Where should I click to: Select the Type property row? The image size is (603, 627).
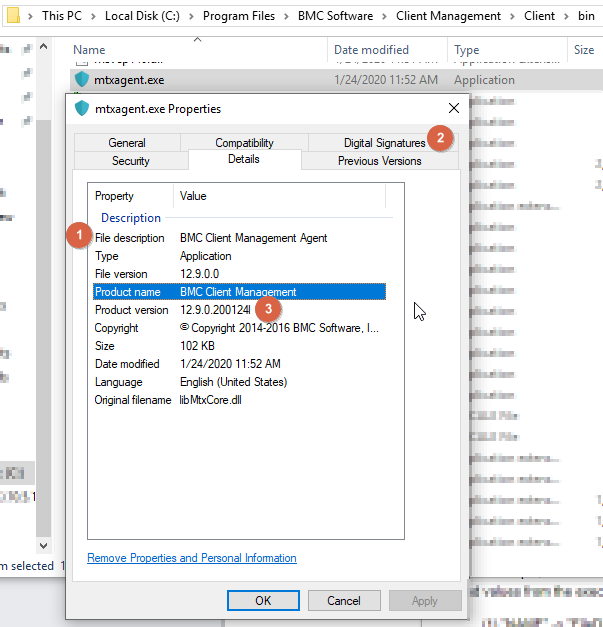[x=239, y=256]
